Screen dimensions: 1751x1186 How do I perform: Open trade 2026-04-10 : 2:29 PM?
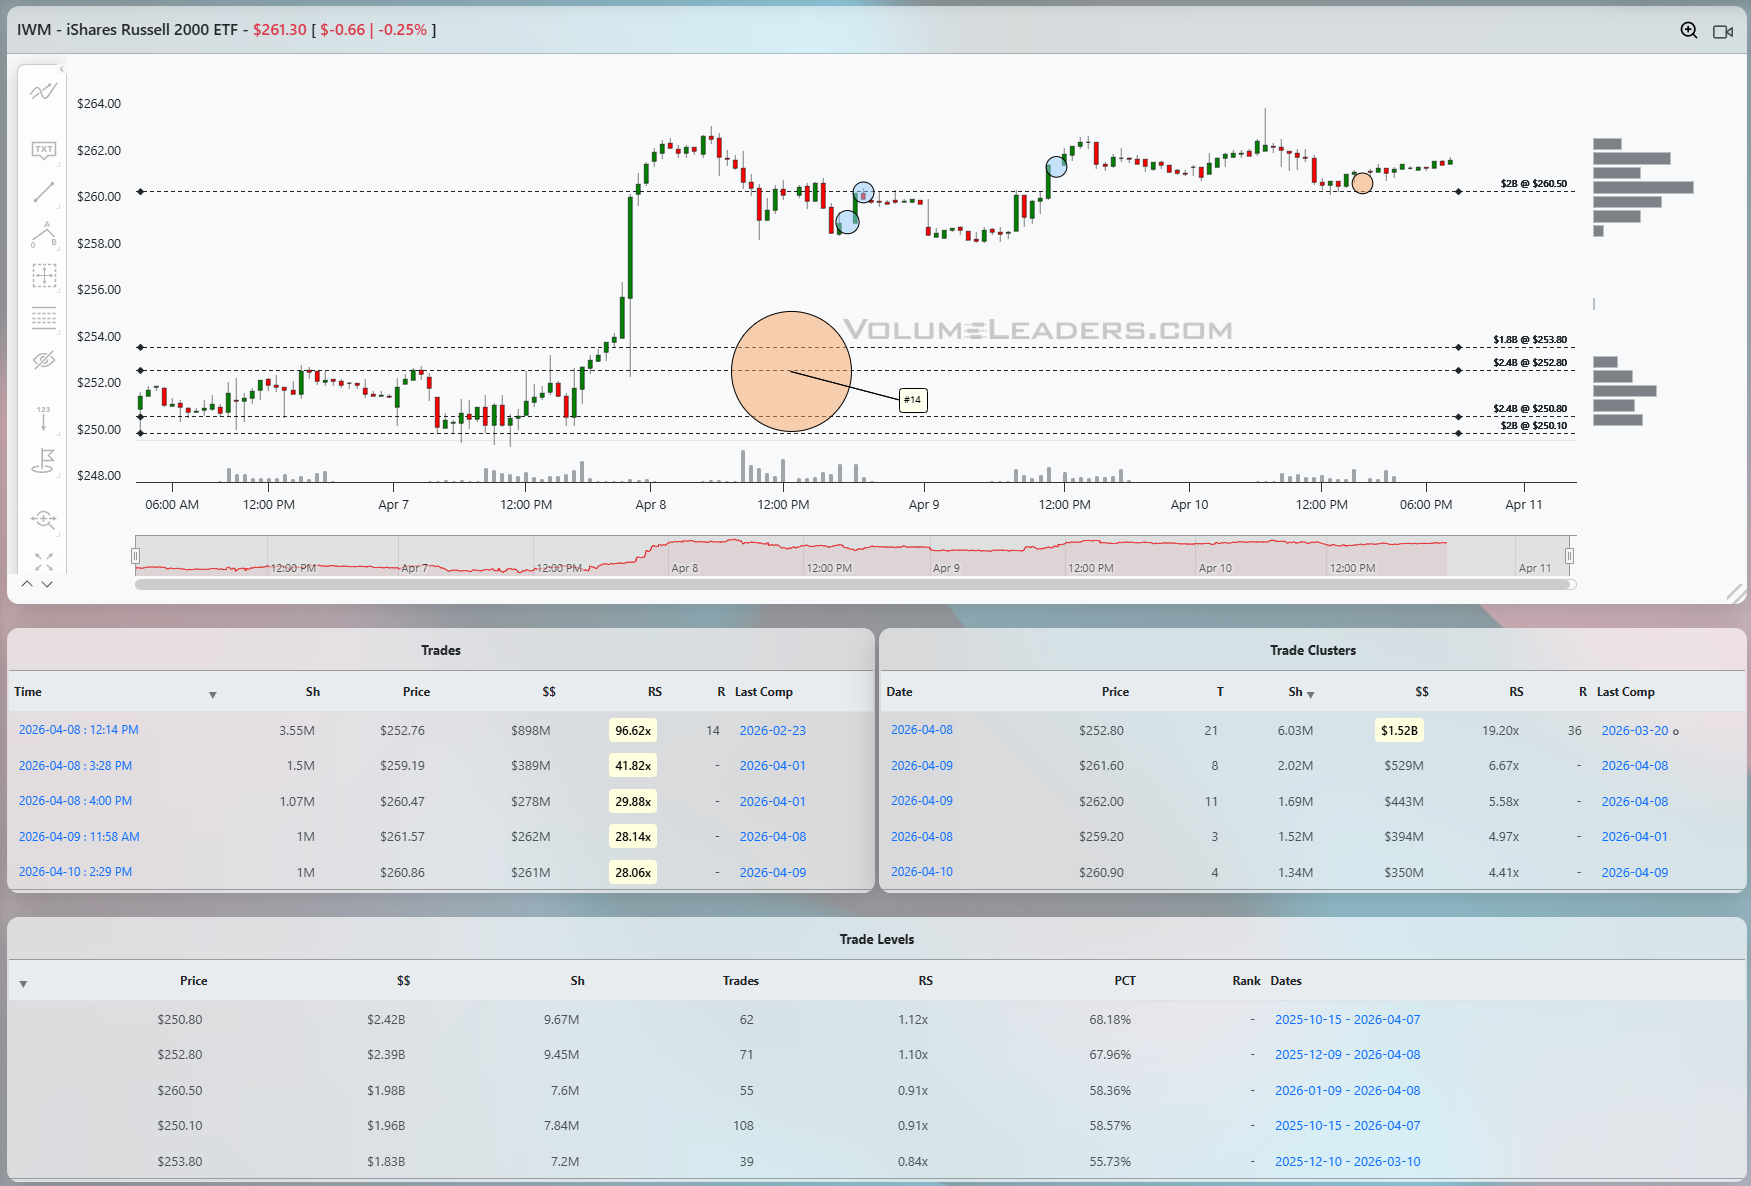(x=75, y=872)
